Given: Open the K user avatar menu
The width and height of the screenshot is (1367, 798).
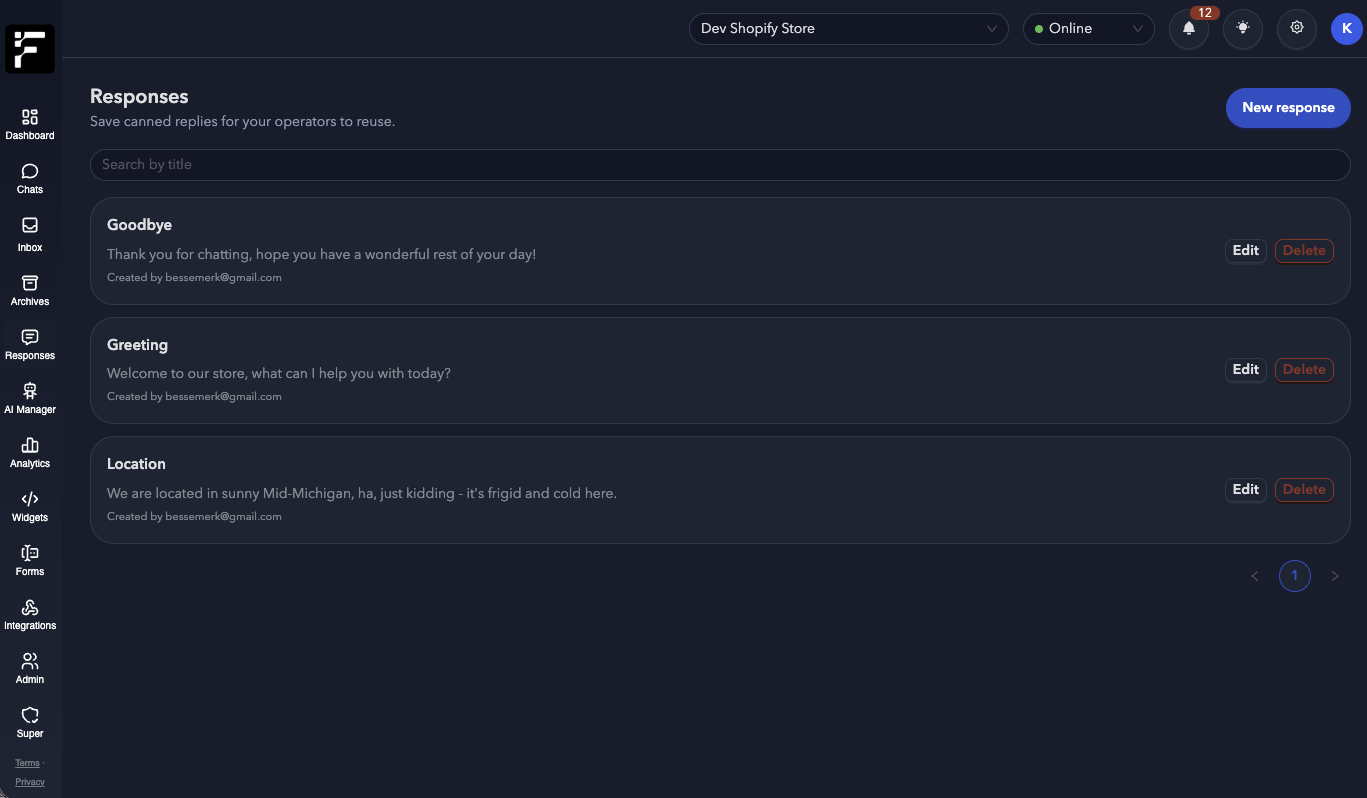Looking at the screenshot, I should tap(1346, 29).
